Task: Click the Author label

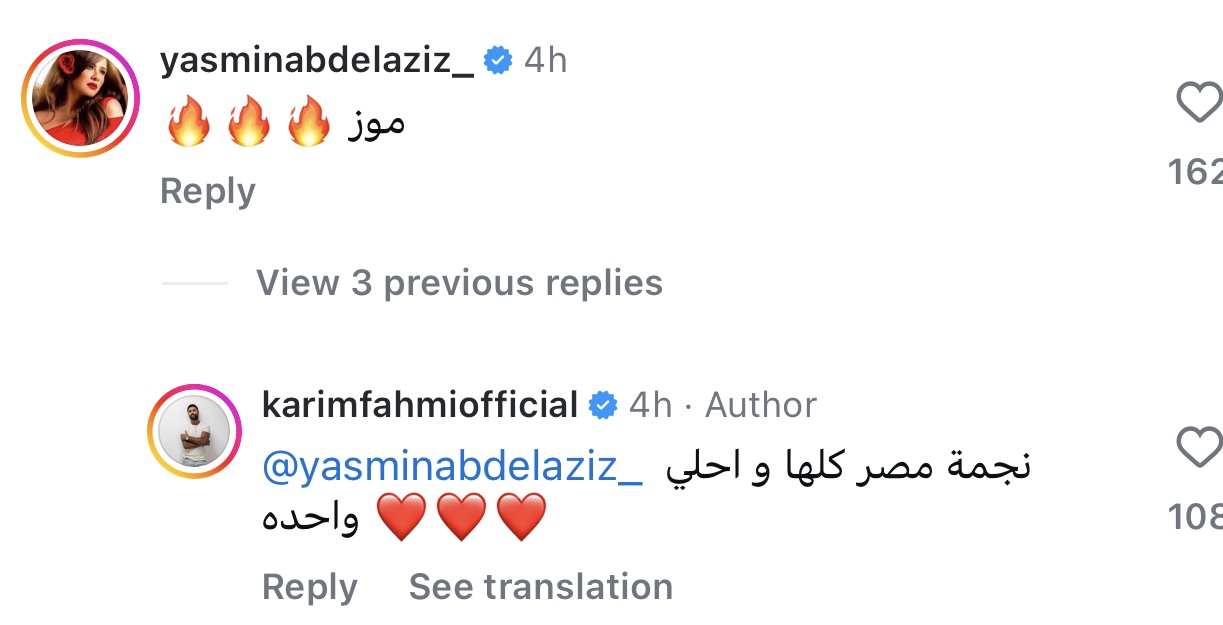Action: (x=761, y=405)
